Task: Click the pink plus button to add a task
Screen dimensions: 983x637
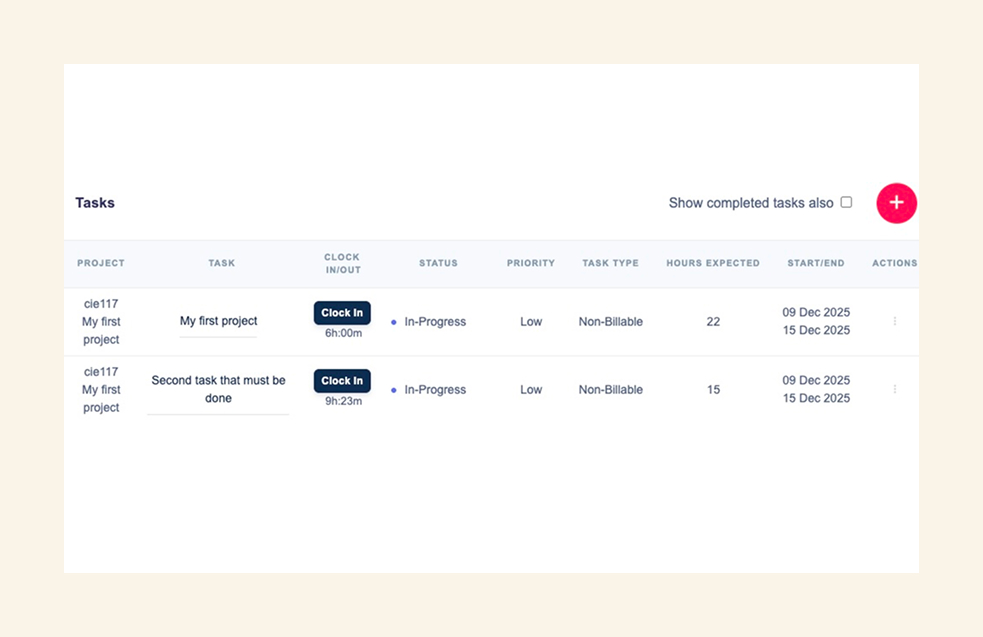Action: click(896, 203)
